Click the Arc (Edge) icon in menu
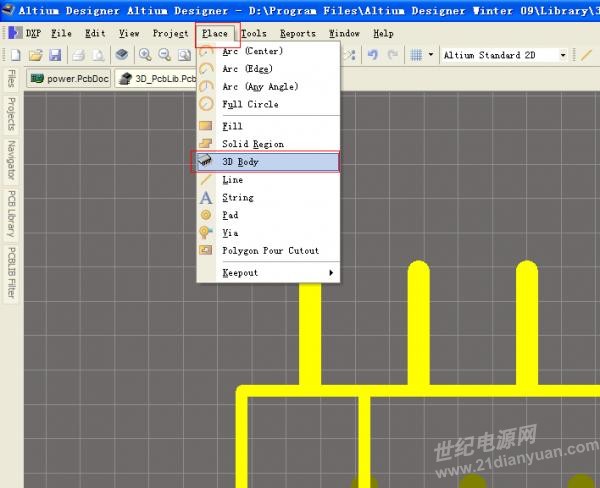This screenshot has height=488, width=600. click(x=206, y=69)
